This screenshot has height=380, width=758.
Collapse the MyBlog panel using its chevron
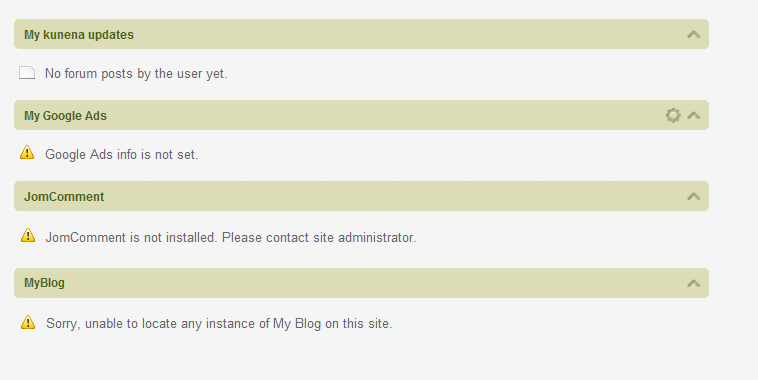click(x=694, y=283)
